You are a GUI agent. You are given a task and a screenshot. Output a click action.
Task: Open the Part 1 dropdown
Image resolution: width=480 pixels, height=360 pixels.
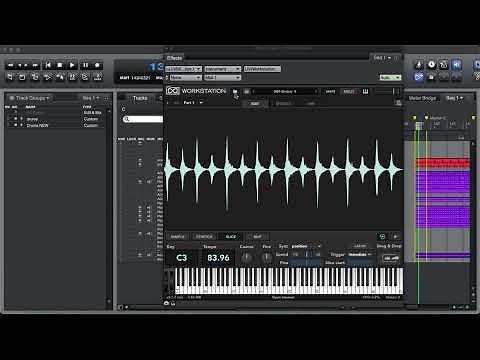(x=193, y=103)
